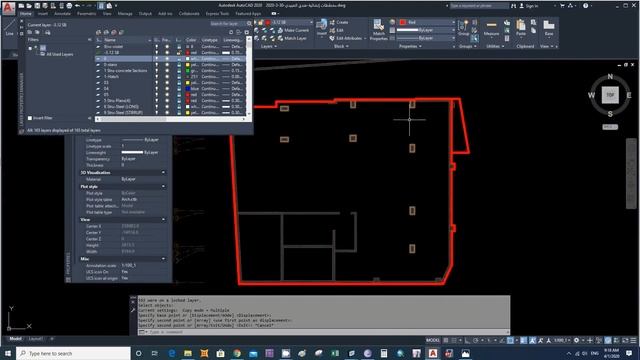Click the Plot printer icon in quick access toolbar
This screenshot has width=640, height=360.
click(69, 6)
